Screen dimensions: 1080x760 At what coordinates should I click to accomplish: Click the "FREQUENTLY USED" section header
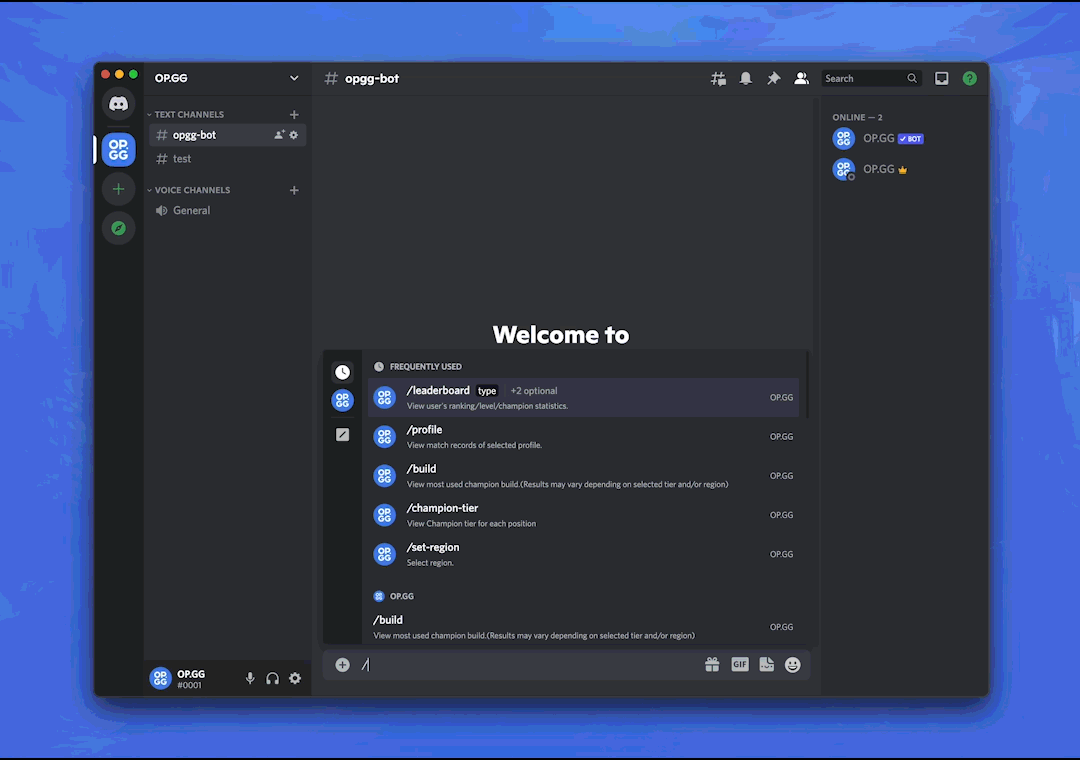[426, 367]
